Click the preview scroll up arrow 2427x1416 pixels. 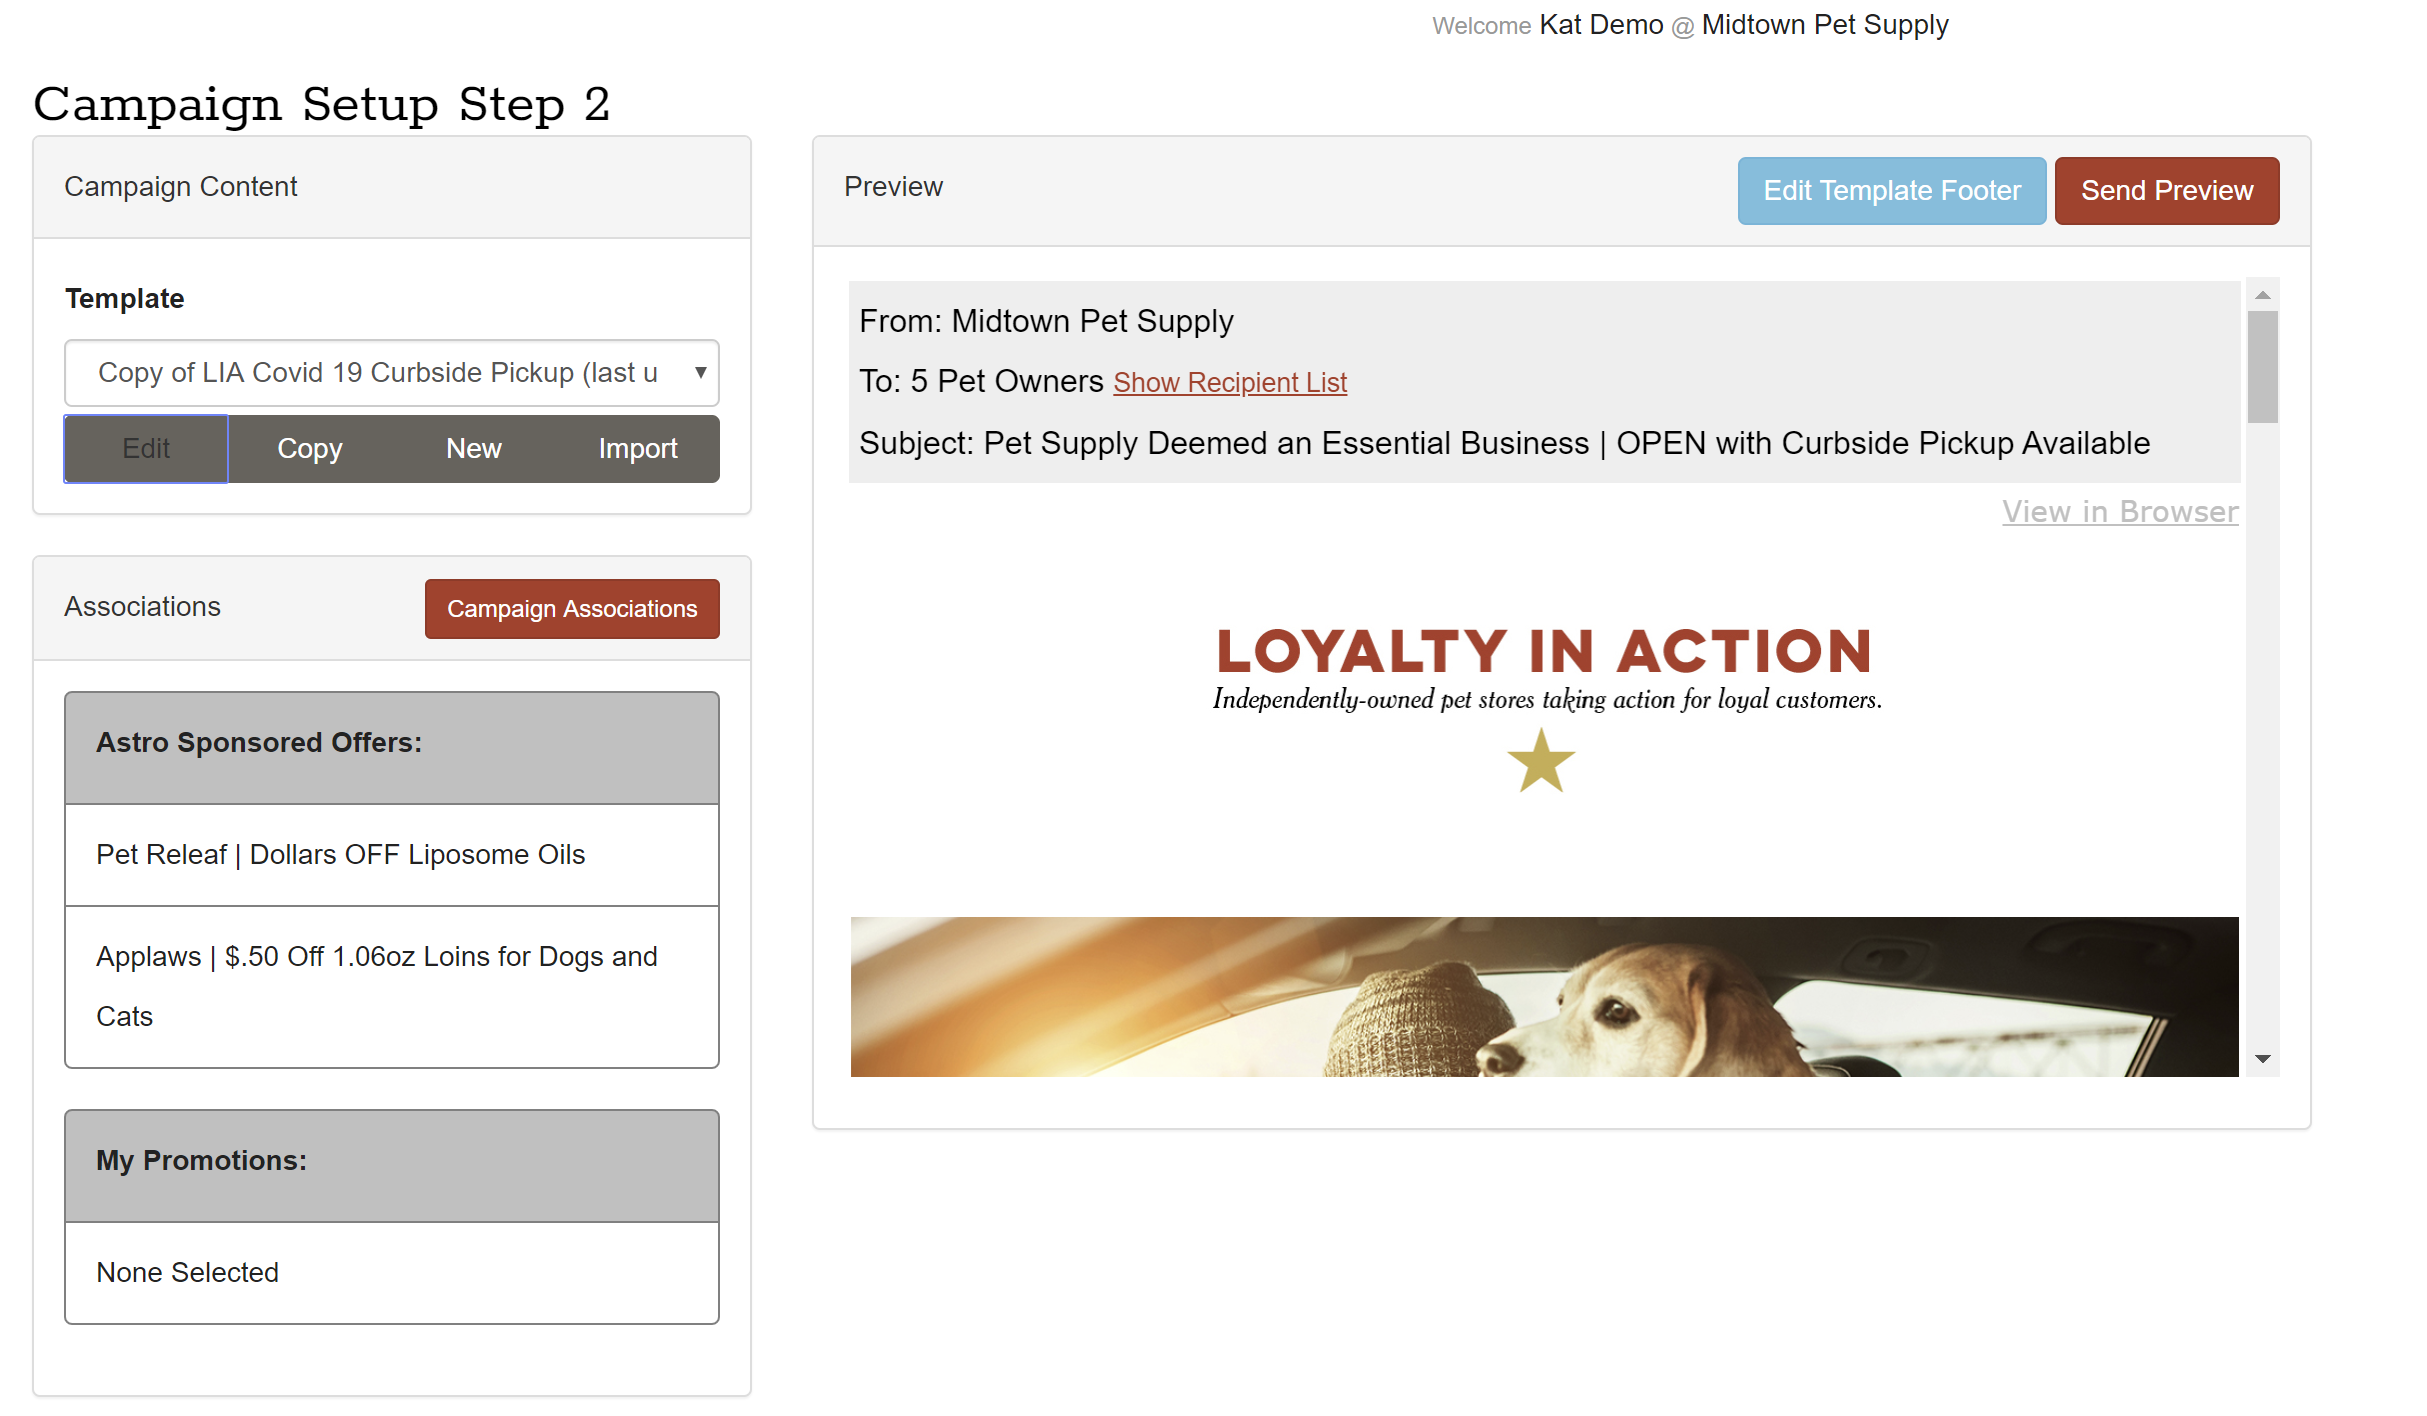pos(2262,295)
